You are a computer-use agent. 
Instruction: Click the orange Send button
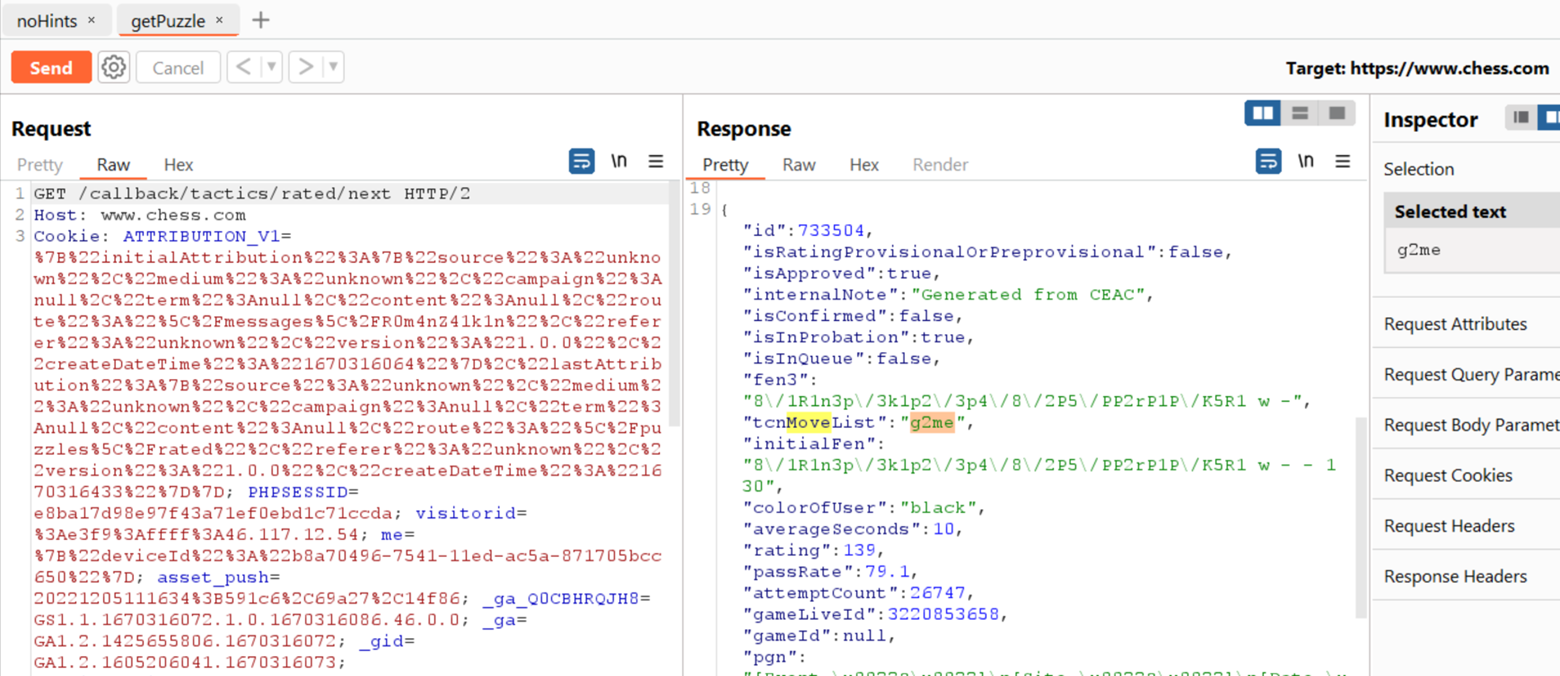51,67
